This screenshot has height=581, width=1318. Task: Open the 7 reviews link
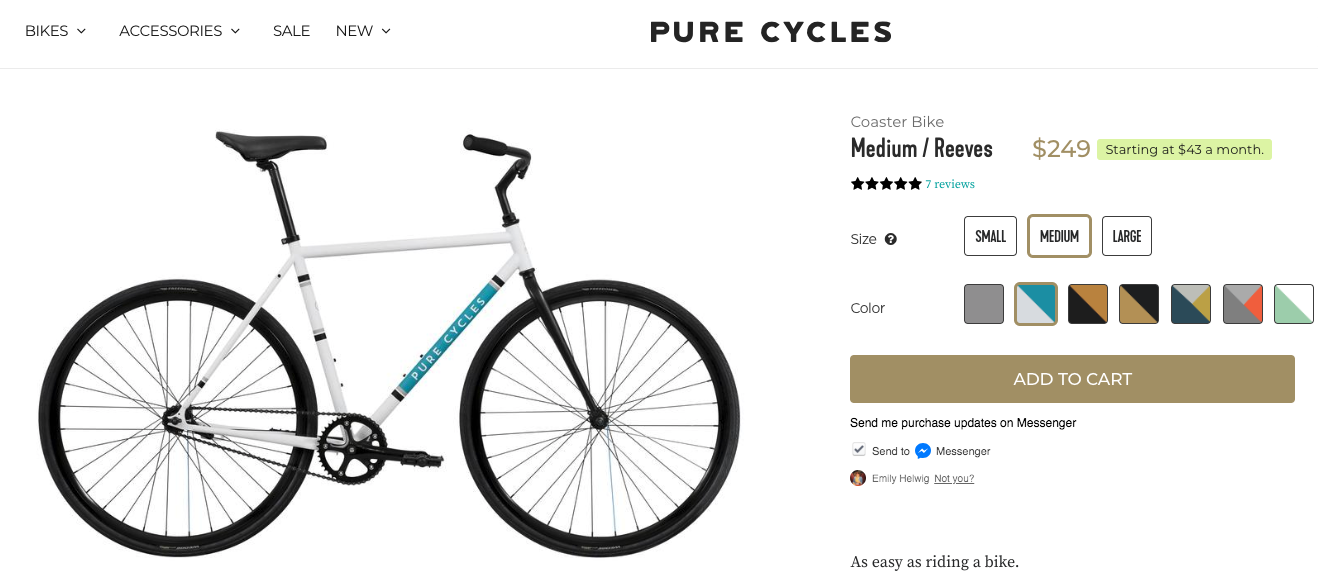(x=948, y=184)
